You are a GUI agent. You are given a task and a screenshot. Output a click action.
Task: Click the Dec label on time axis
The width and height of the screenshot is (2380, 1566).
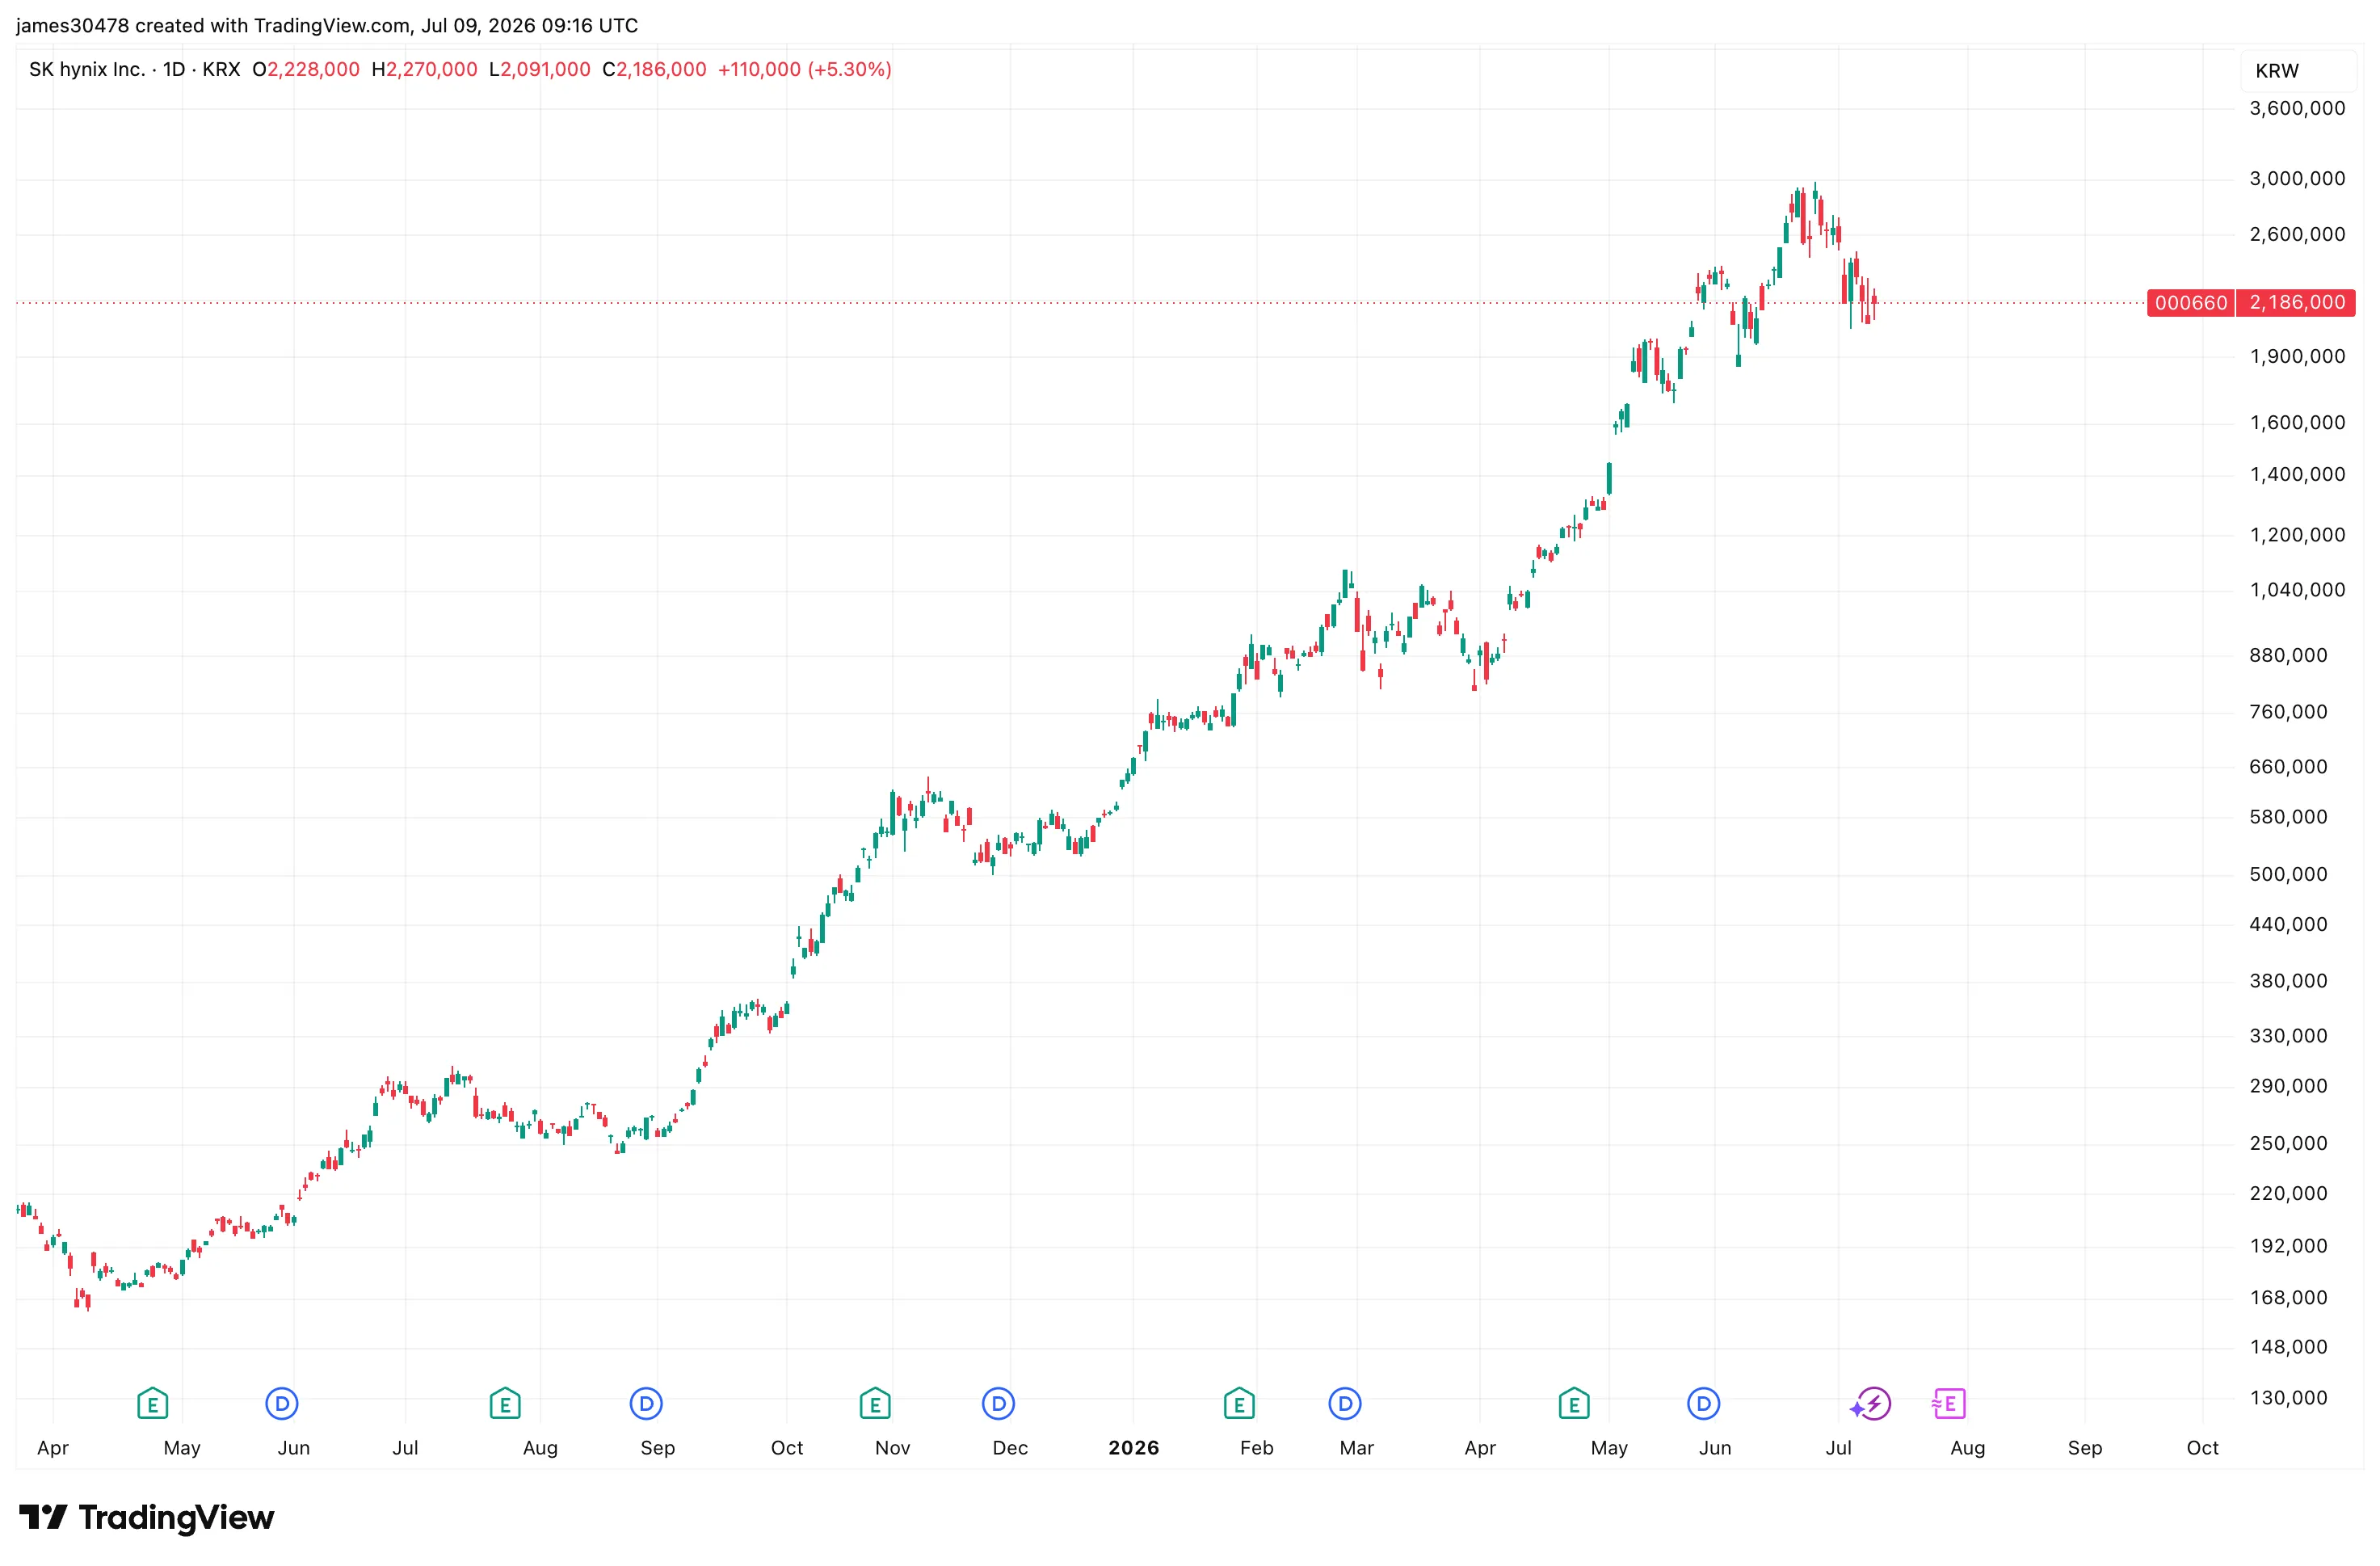tap(1010, 1448)
